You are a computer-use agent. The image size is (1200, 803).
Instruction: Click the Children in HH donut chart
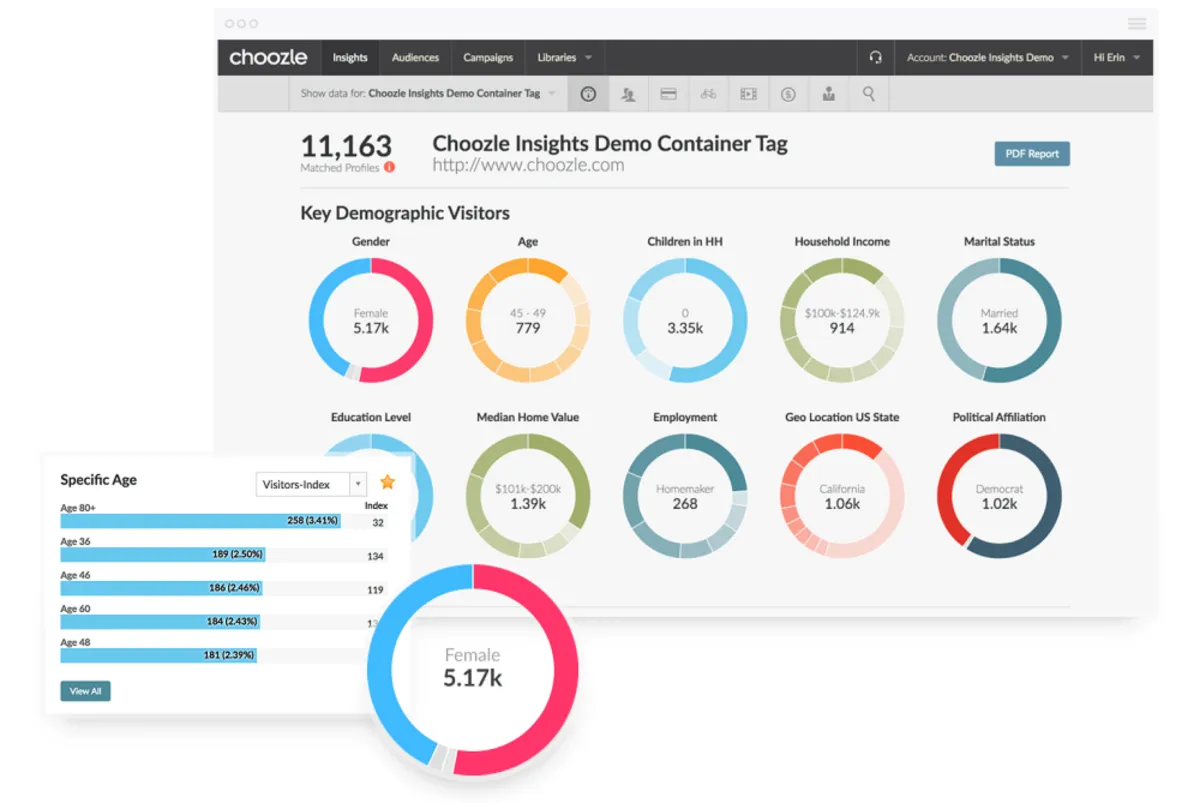pos(685,320)
